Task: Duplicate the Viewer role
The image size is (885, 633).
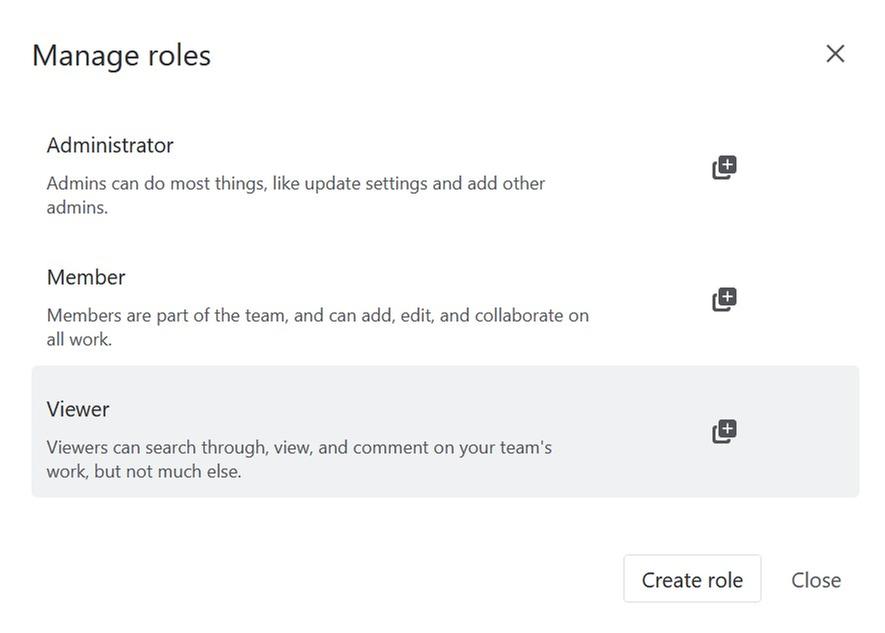Action: [x=724, y=431]
